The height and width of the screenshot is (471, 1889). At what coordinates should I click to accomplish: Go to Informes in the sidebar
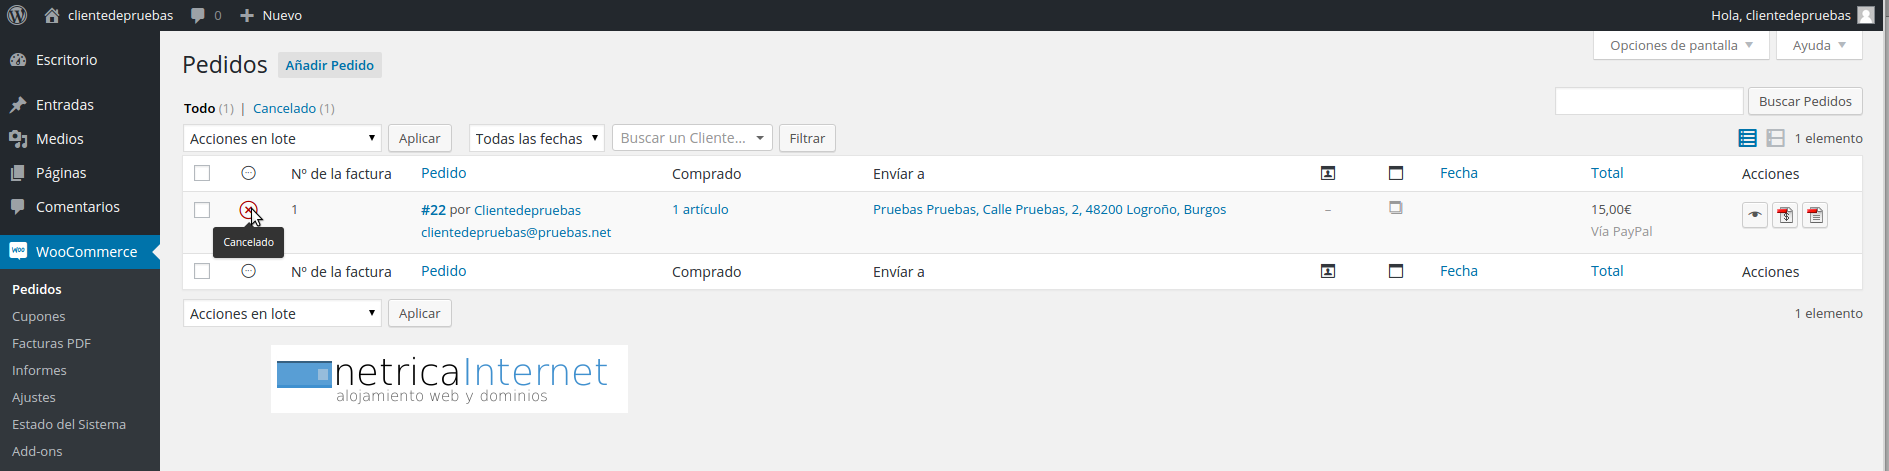[x=39, y=370]
